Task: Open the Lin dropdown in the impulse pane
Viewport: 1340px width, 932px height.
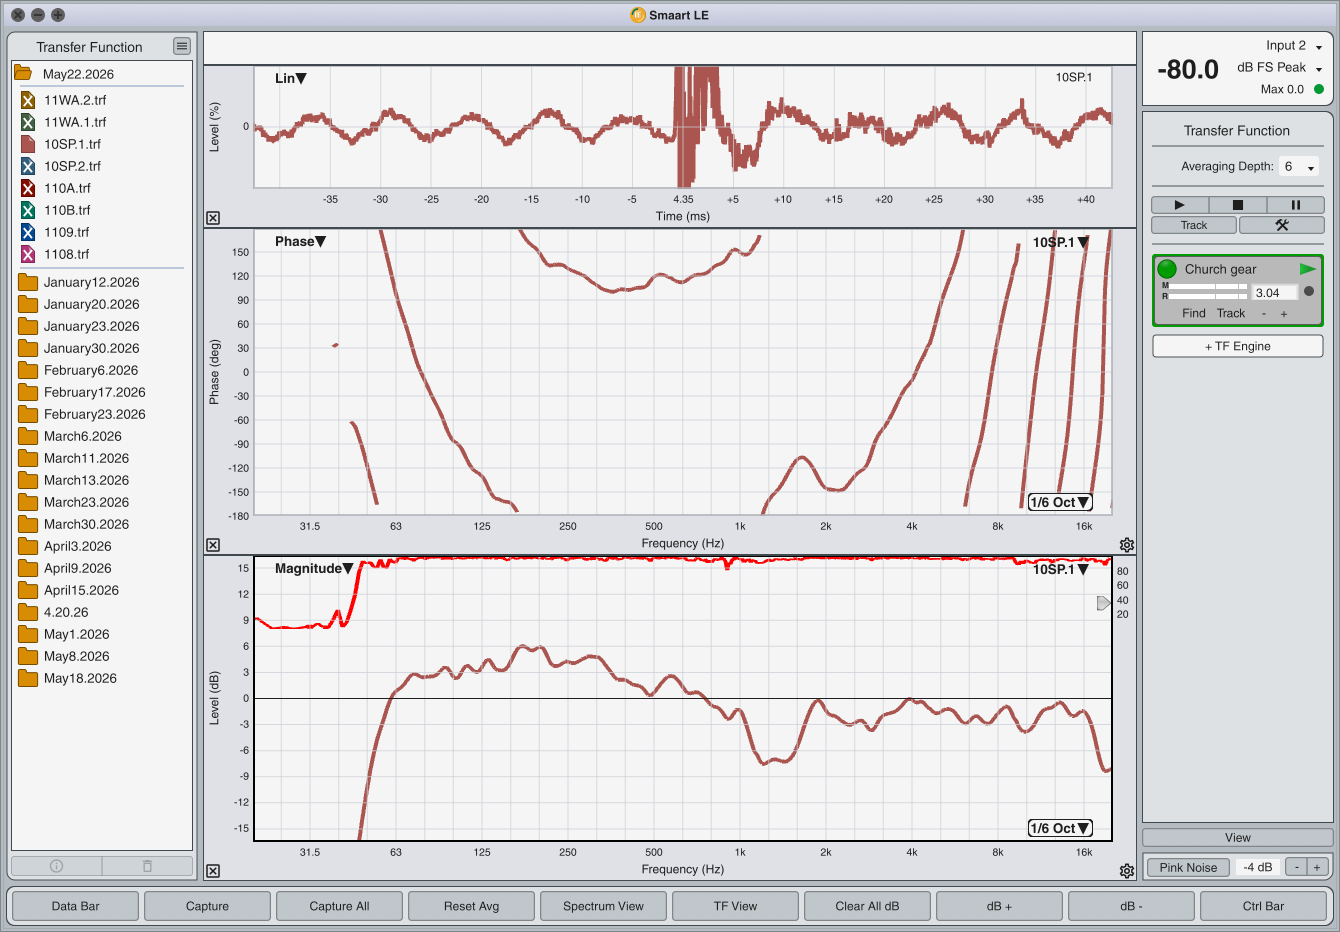Action: tap(291, 78)
